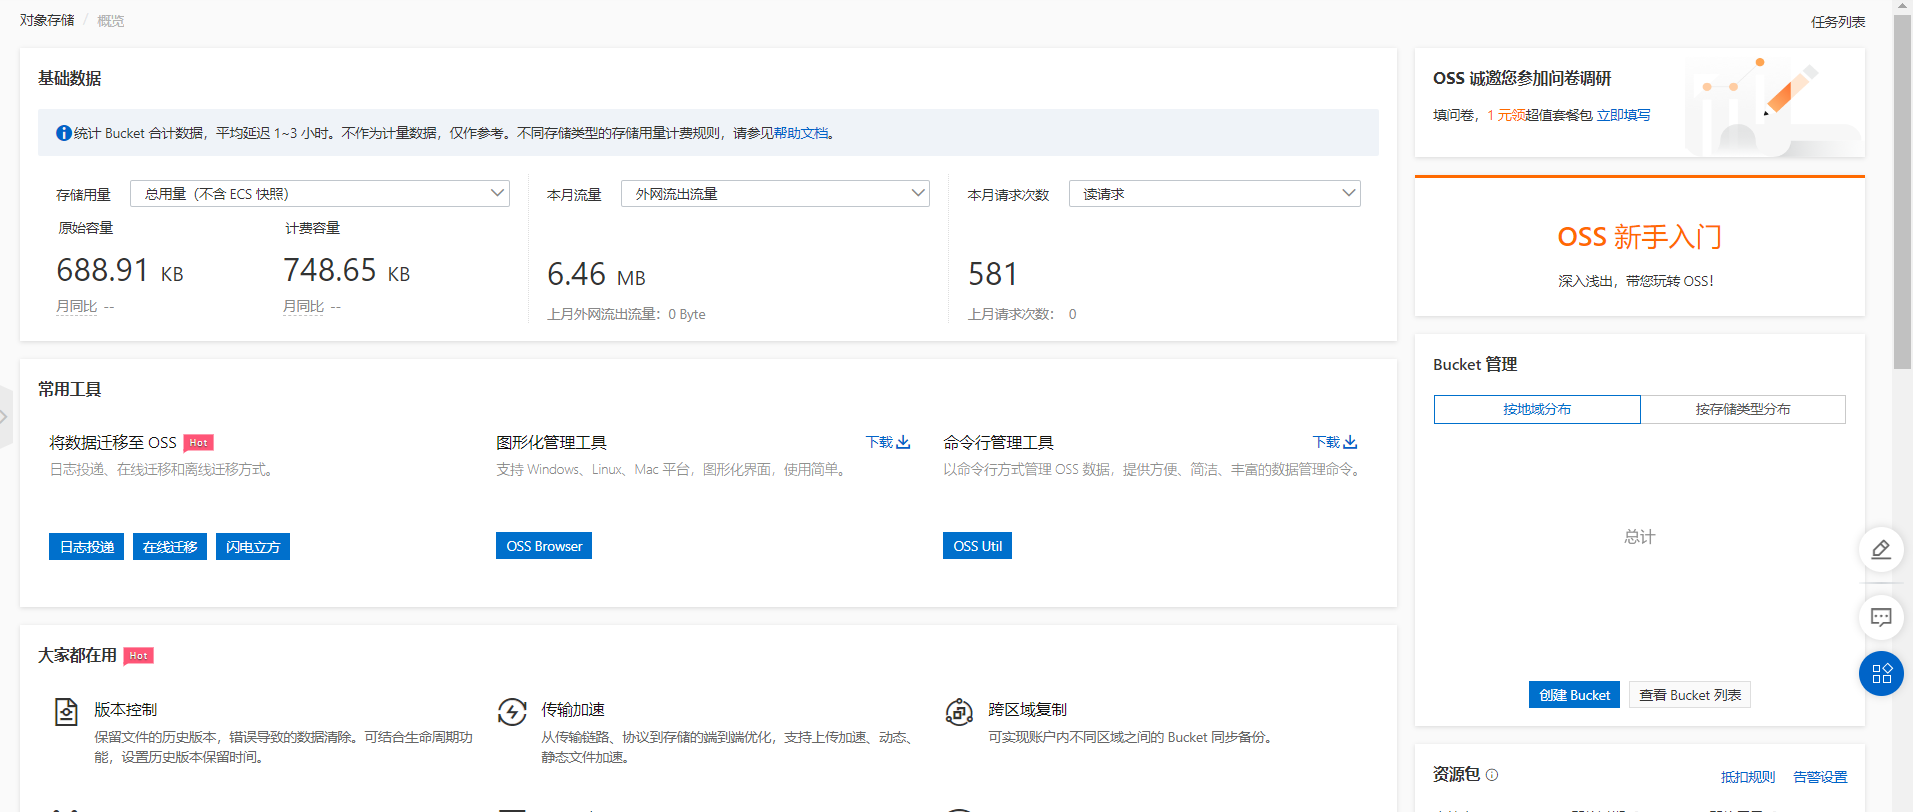The width and height of the screenshot is (1913, 812).
Task: Click download icon for 图形化管理工具
Action: [x=904, y=442]
